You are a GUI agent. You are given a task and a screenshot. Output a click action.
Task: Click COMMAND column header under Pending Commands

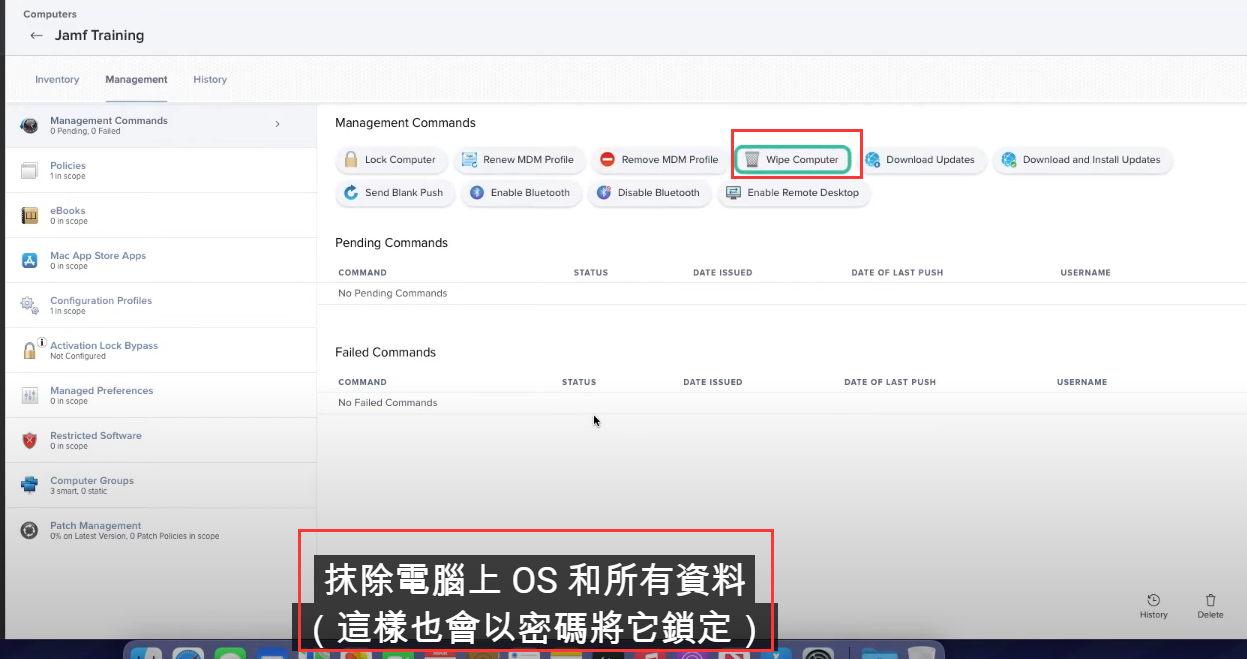[362, 273]
